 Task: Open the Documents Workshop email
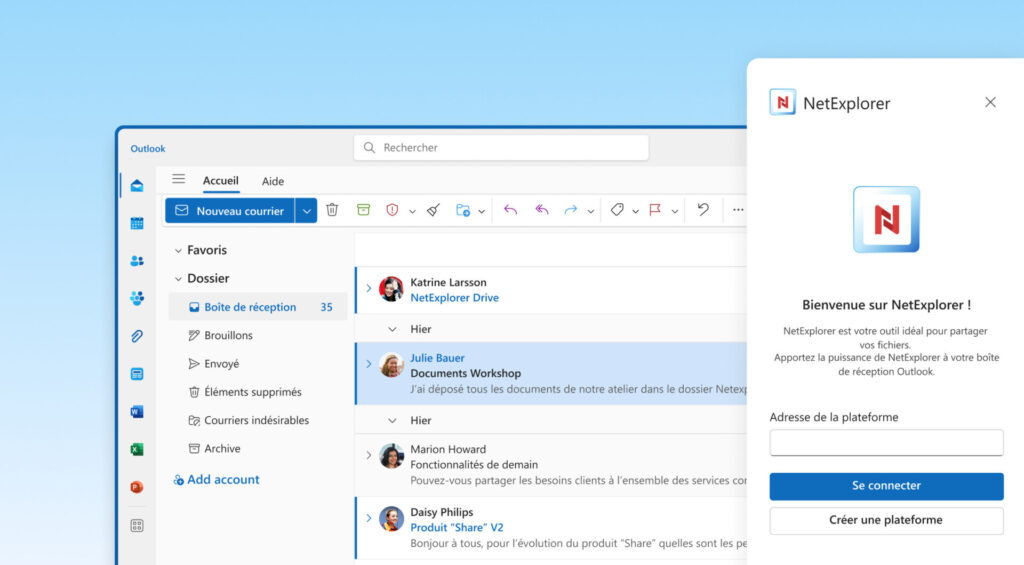(x=466, y=374)
